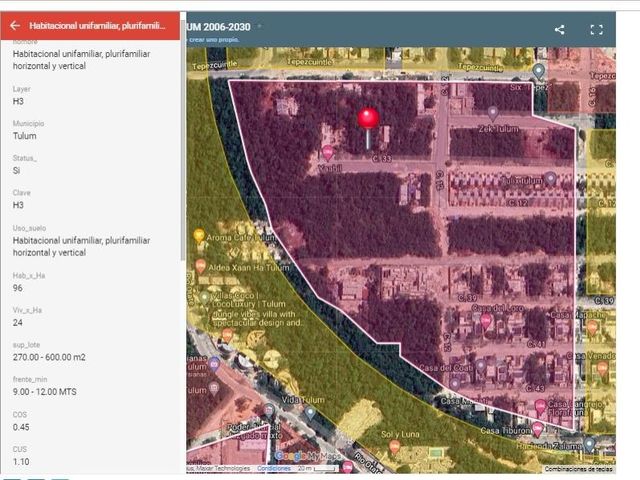Open the Casa Tiburon lodging pin
This screenshot has height=480, width=640.
[538, 429]
